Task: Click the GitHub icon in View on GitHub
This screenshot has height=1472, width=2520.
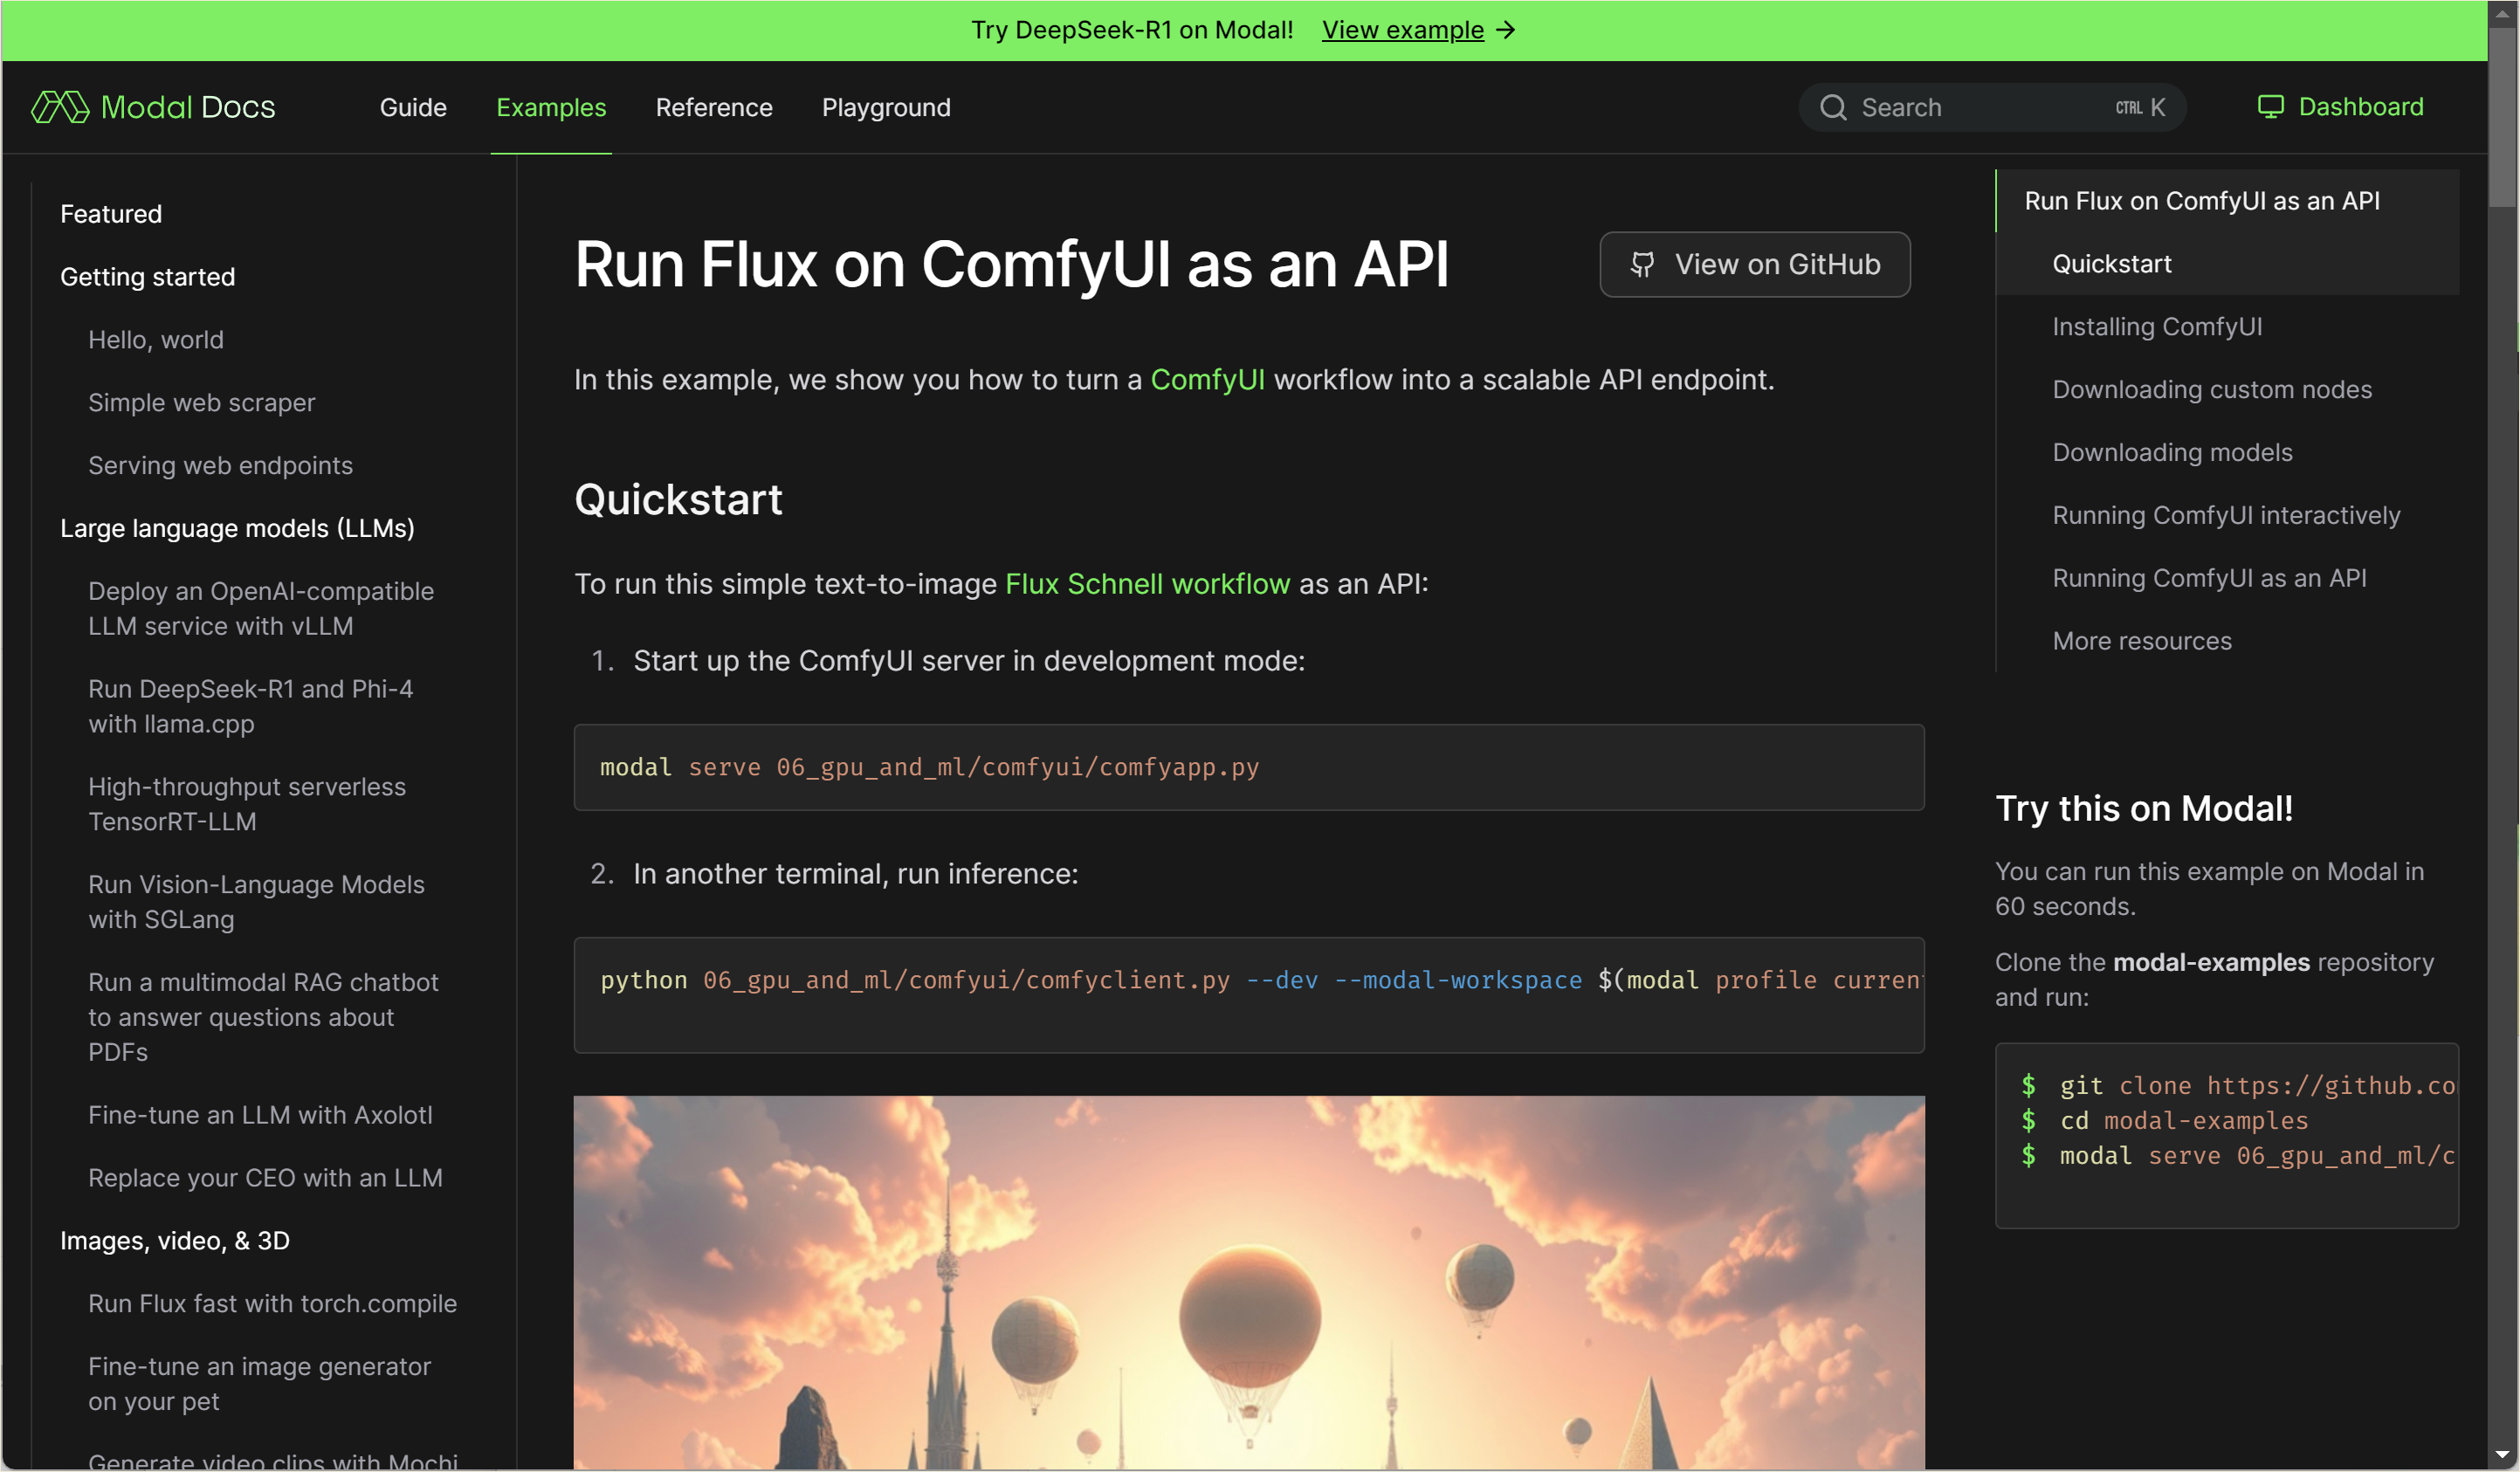Action: 1642,264
